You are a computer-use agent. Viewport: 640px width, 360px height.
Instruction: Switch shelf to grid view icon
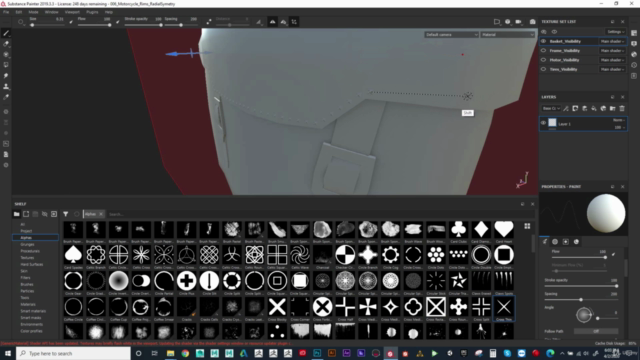527,226
